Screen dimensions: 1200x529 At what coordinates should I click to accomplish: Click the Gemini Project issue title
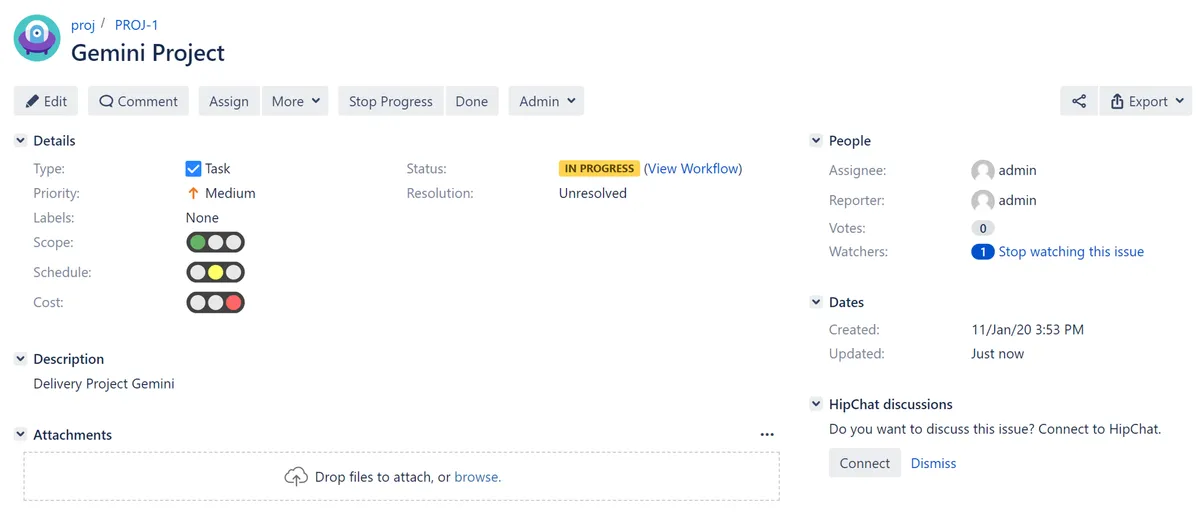148,53
